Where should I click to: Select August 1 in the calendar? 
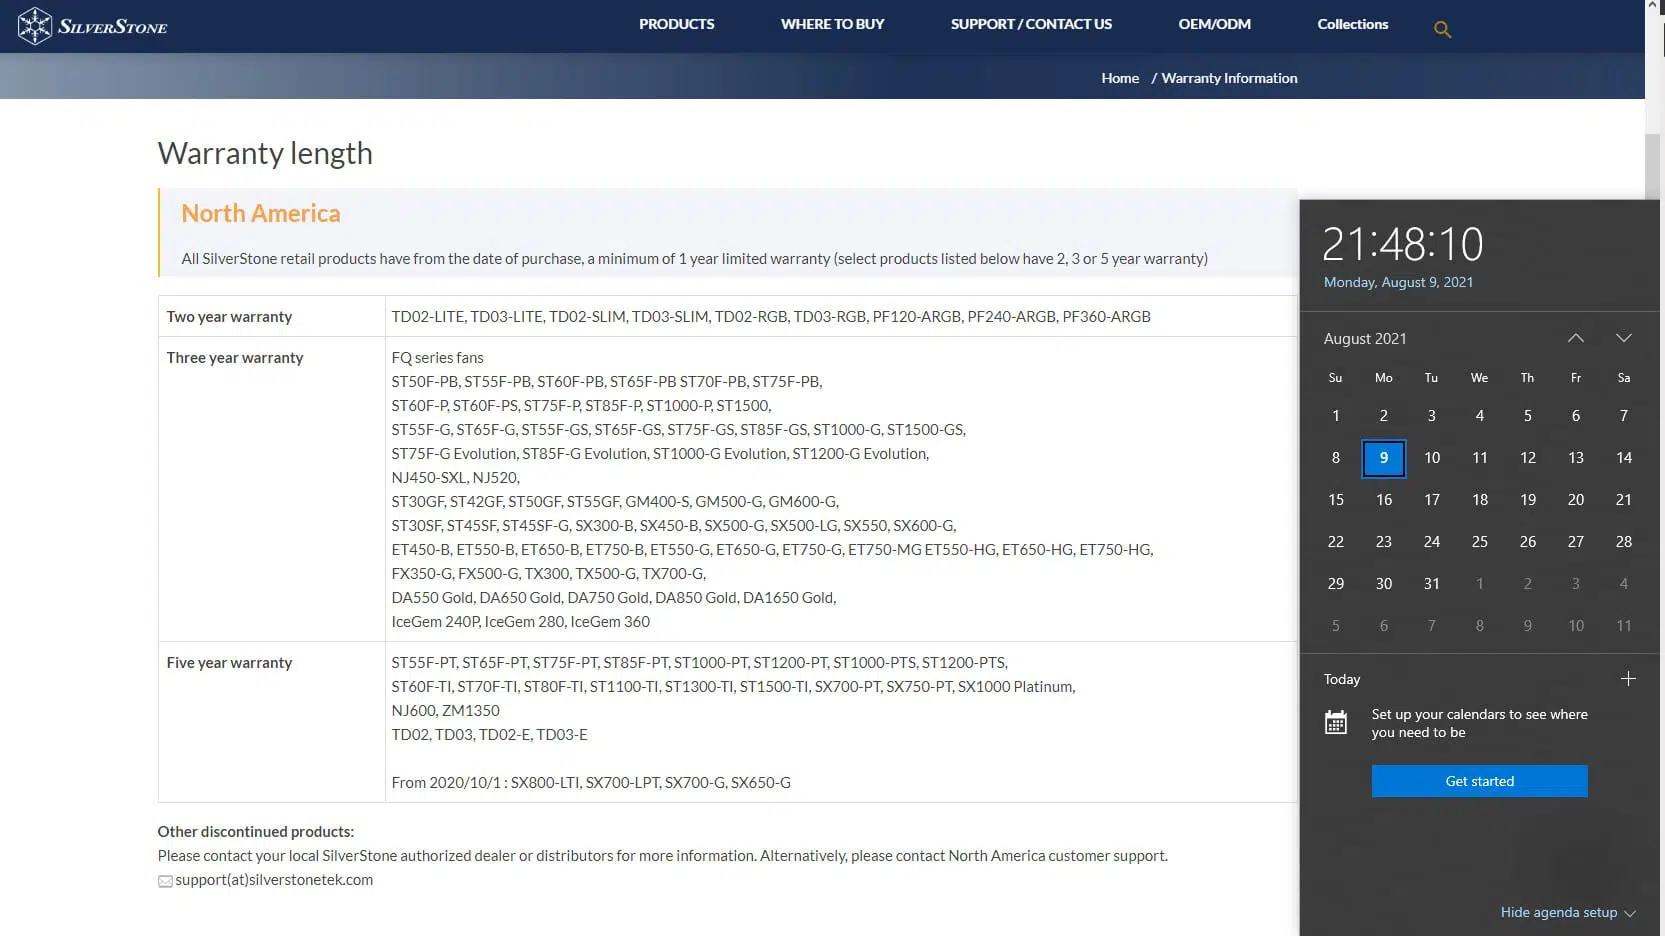pos(1336,416)
